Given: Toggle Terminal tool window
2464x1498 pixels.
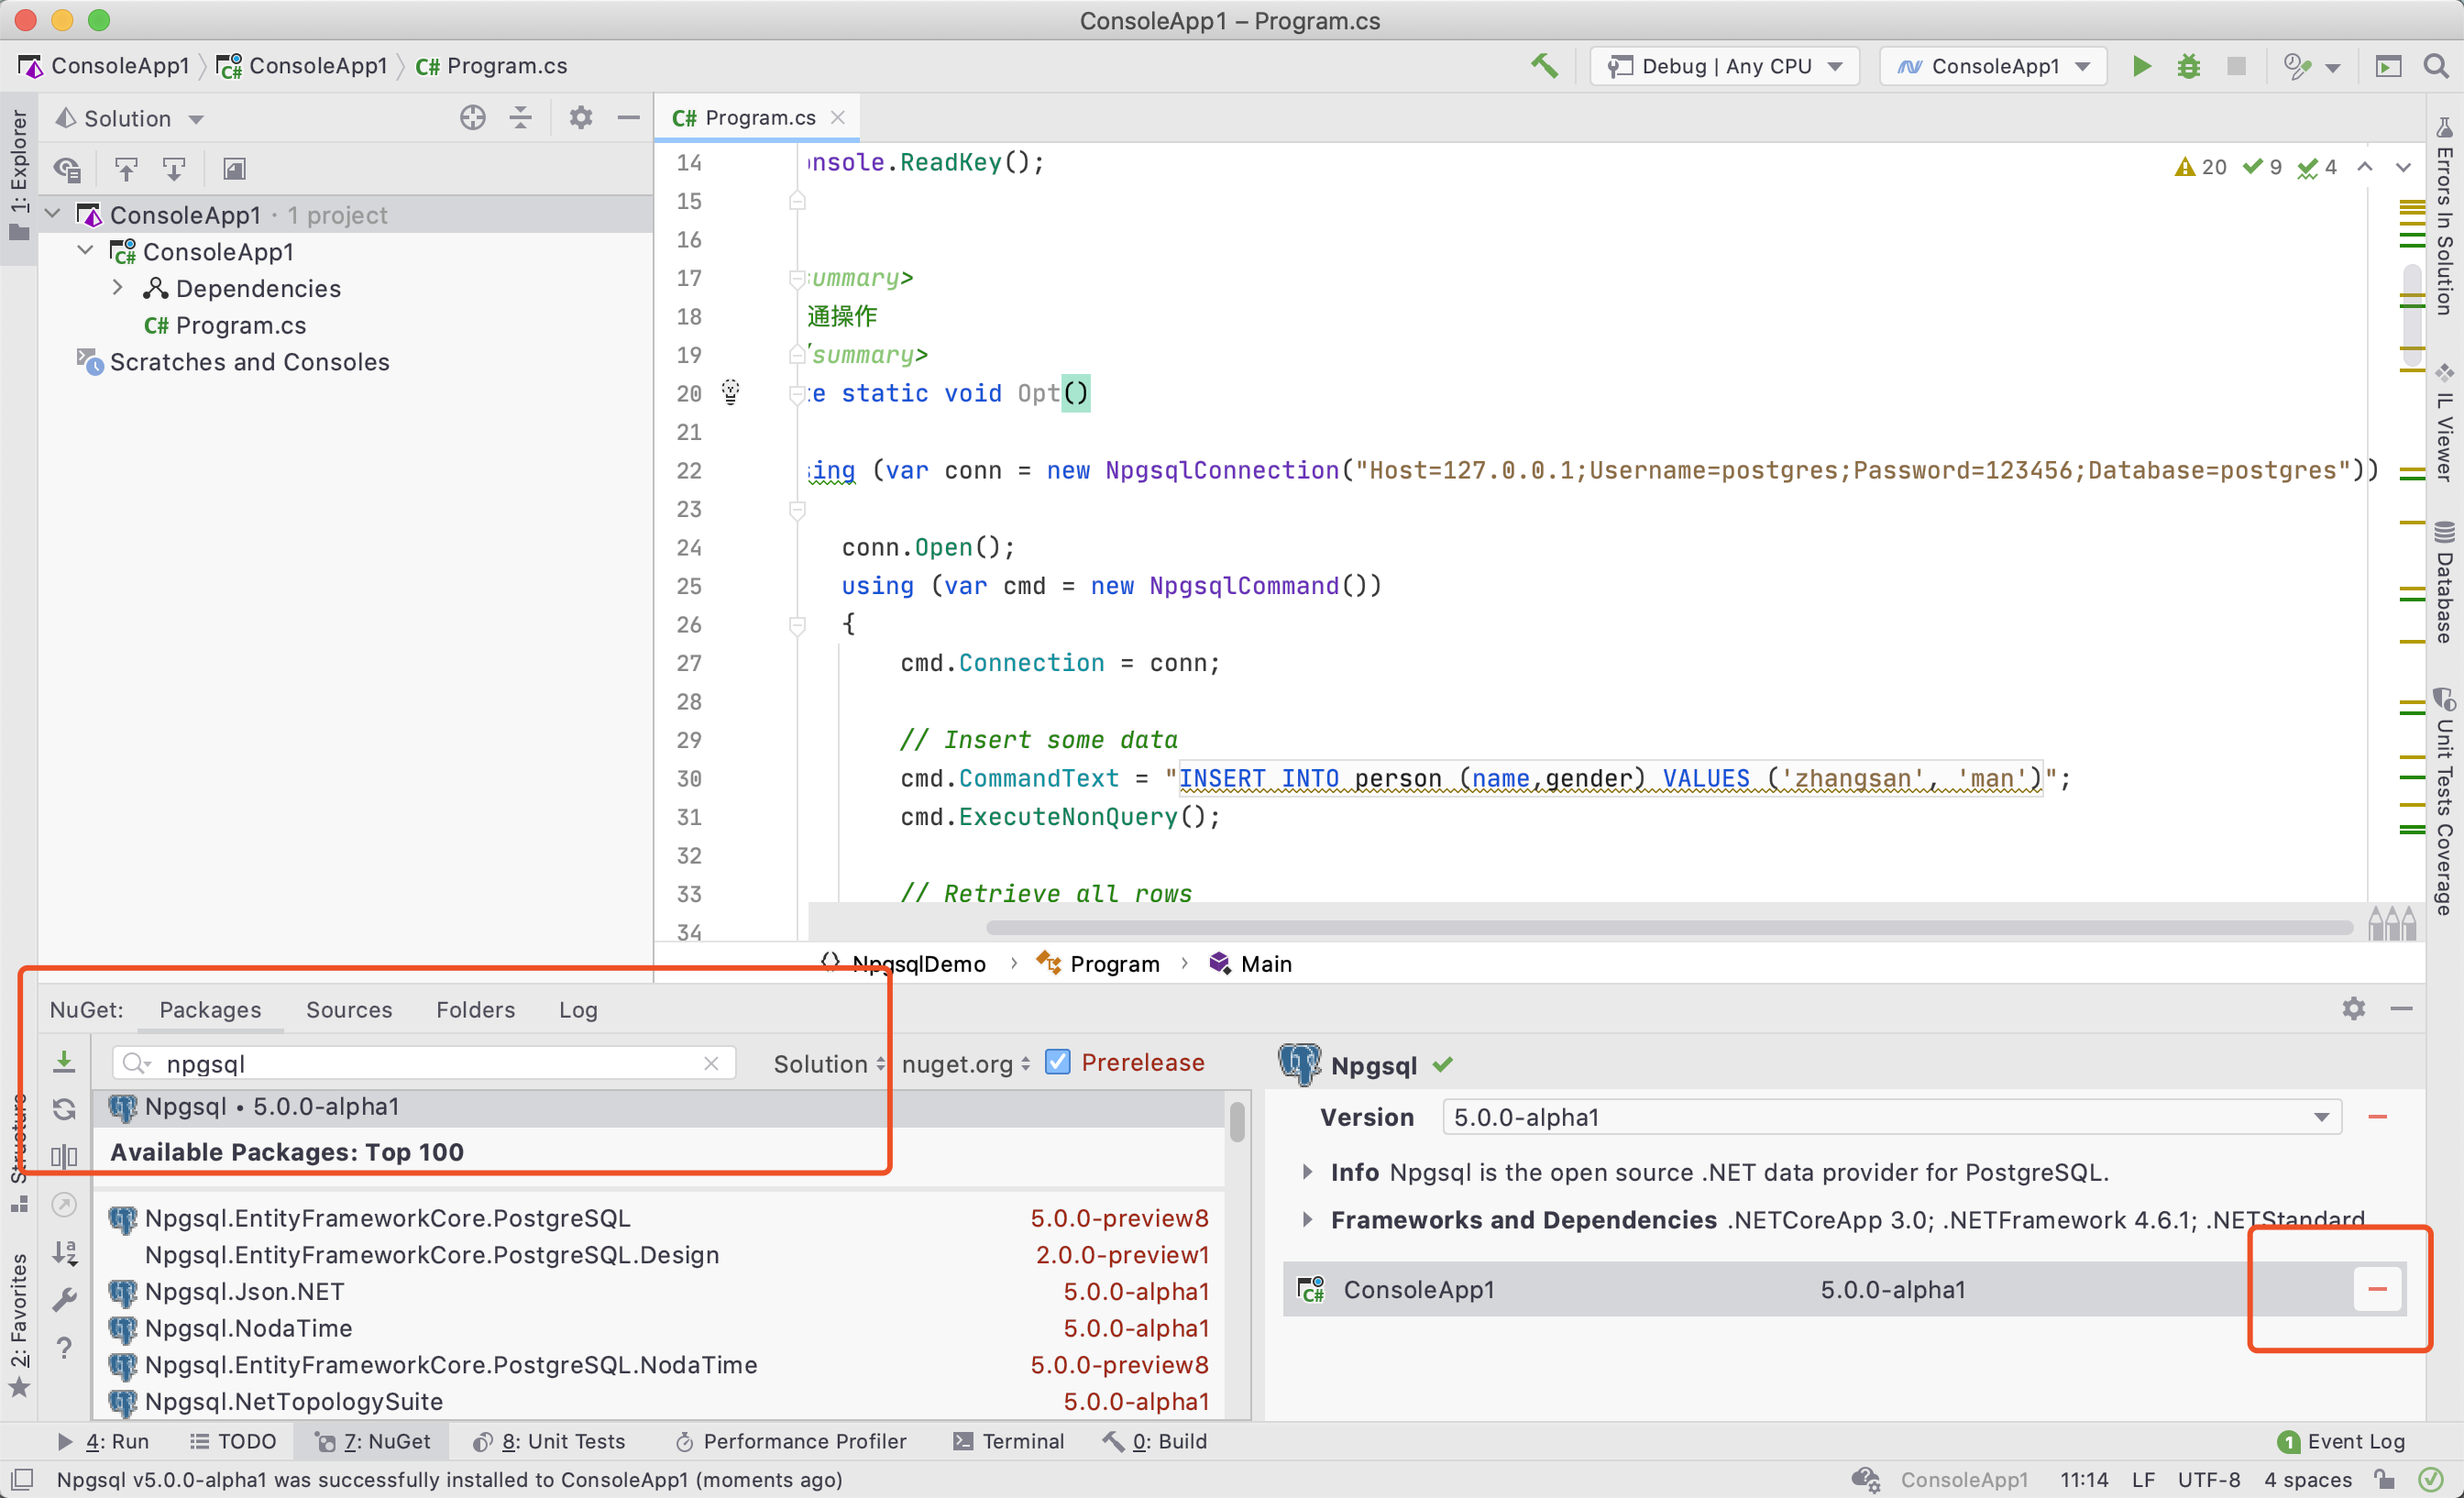Looking at the screenshot, I should (1009, 1441).
